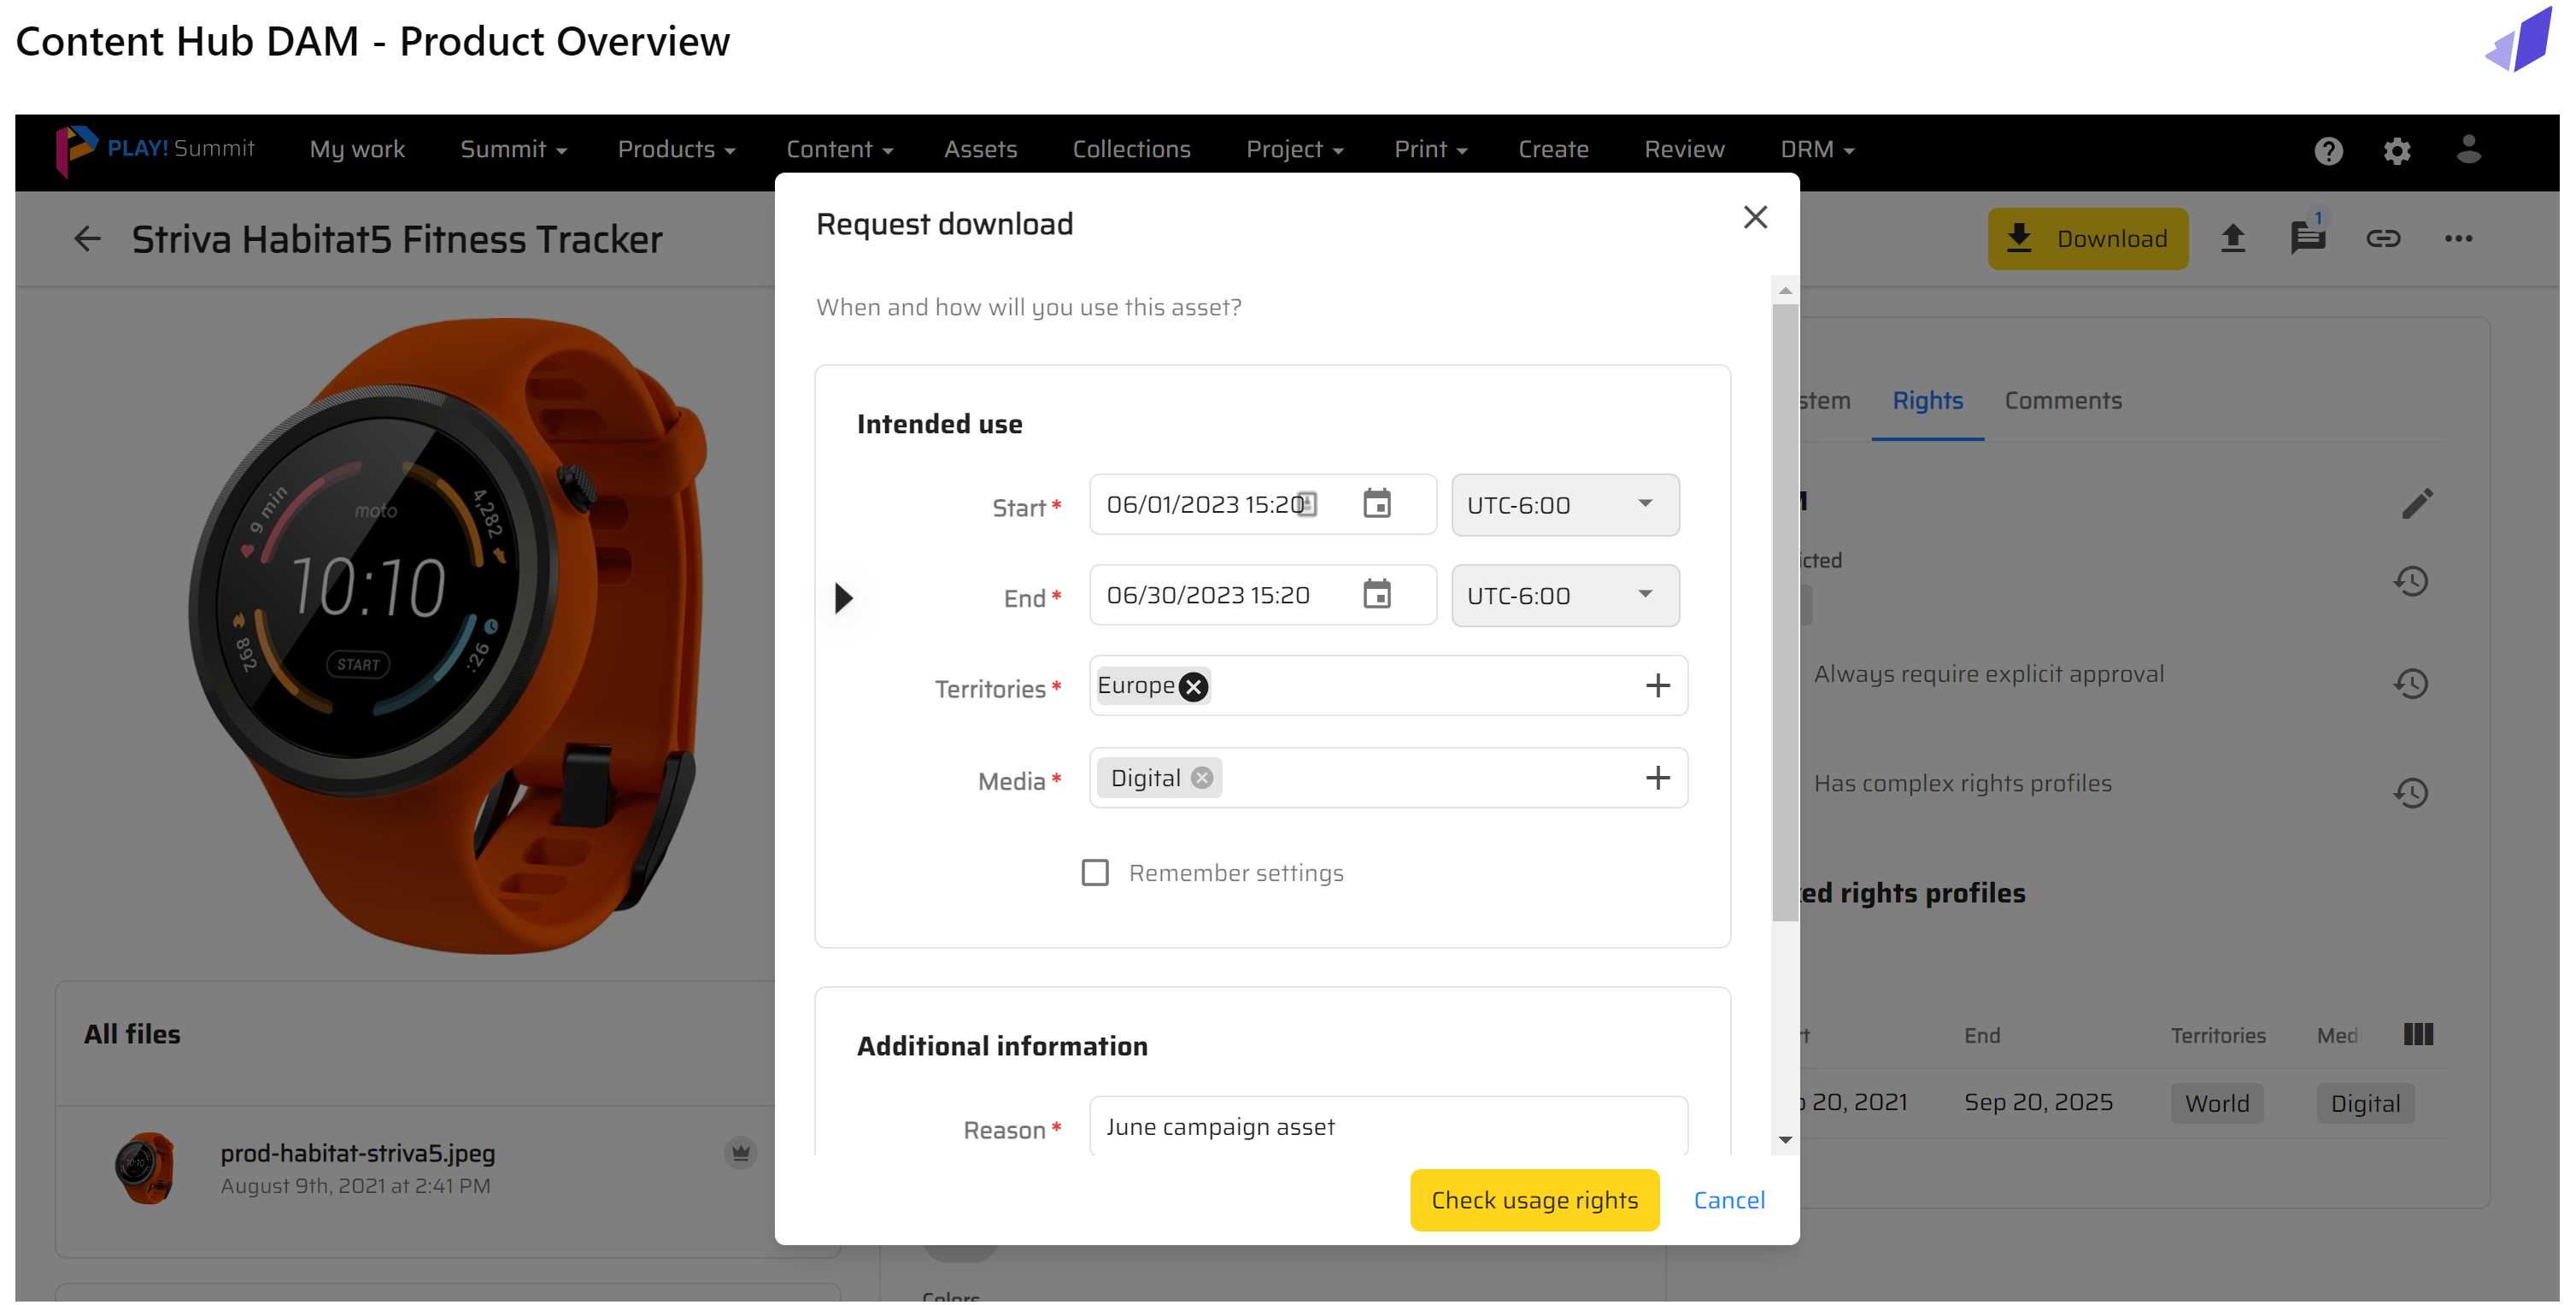Click the Check usage rights button
The height and width of the screenshot is (1305, 2576).
(x=1533, y=1200)
